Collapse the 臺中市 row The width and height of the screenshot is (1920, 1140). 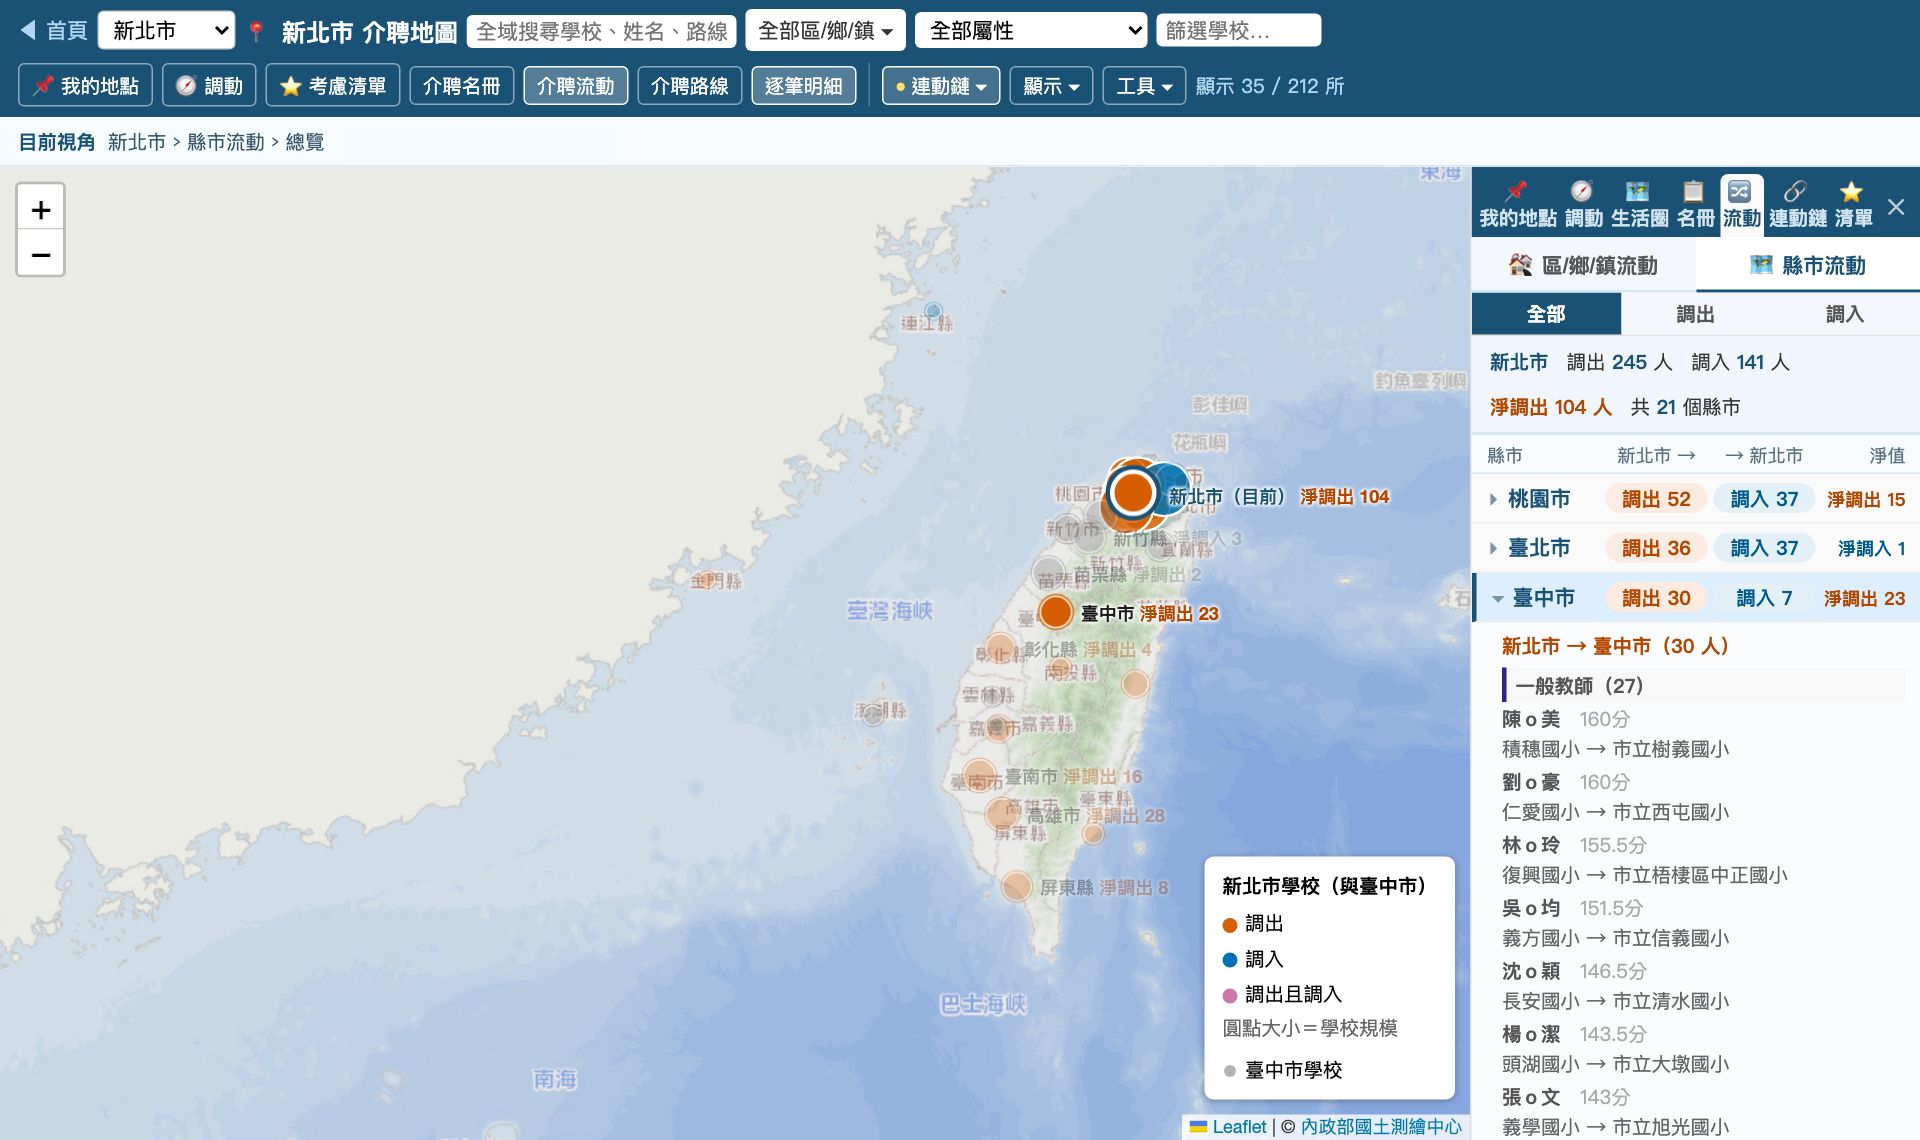pos(1696,598)
